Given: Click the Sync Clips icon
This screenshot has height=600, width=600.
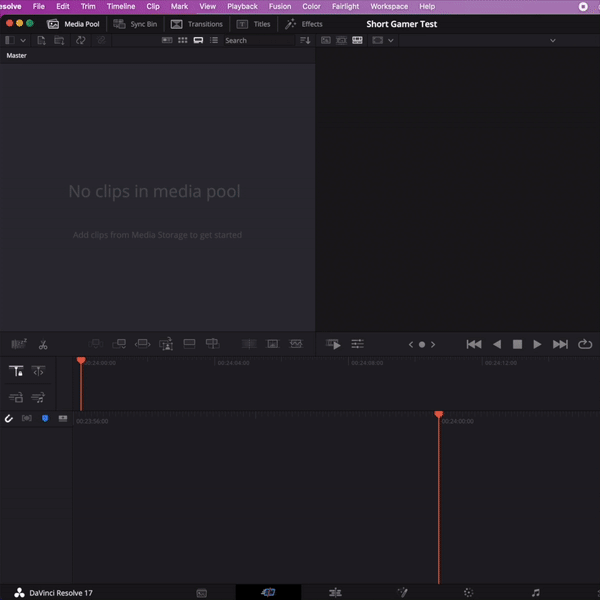Looking at the screenshot, I should (x=81, y=40).
